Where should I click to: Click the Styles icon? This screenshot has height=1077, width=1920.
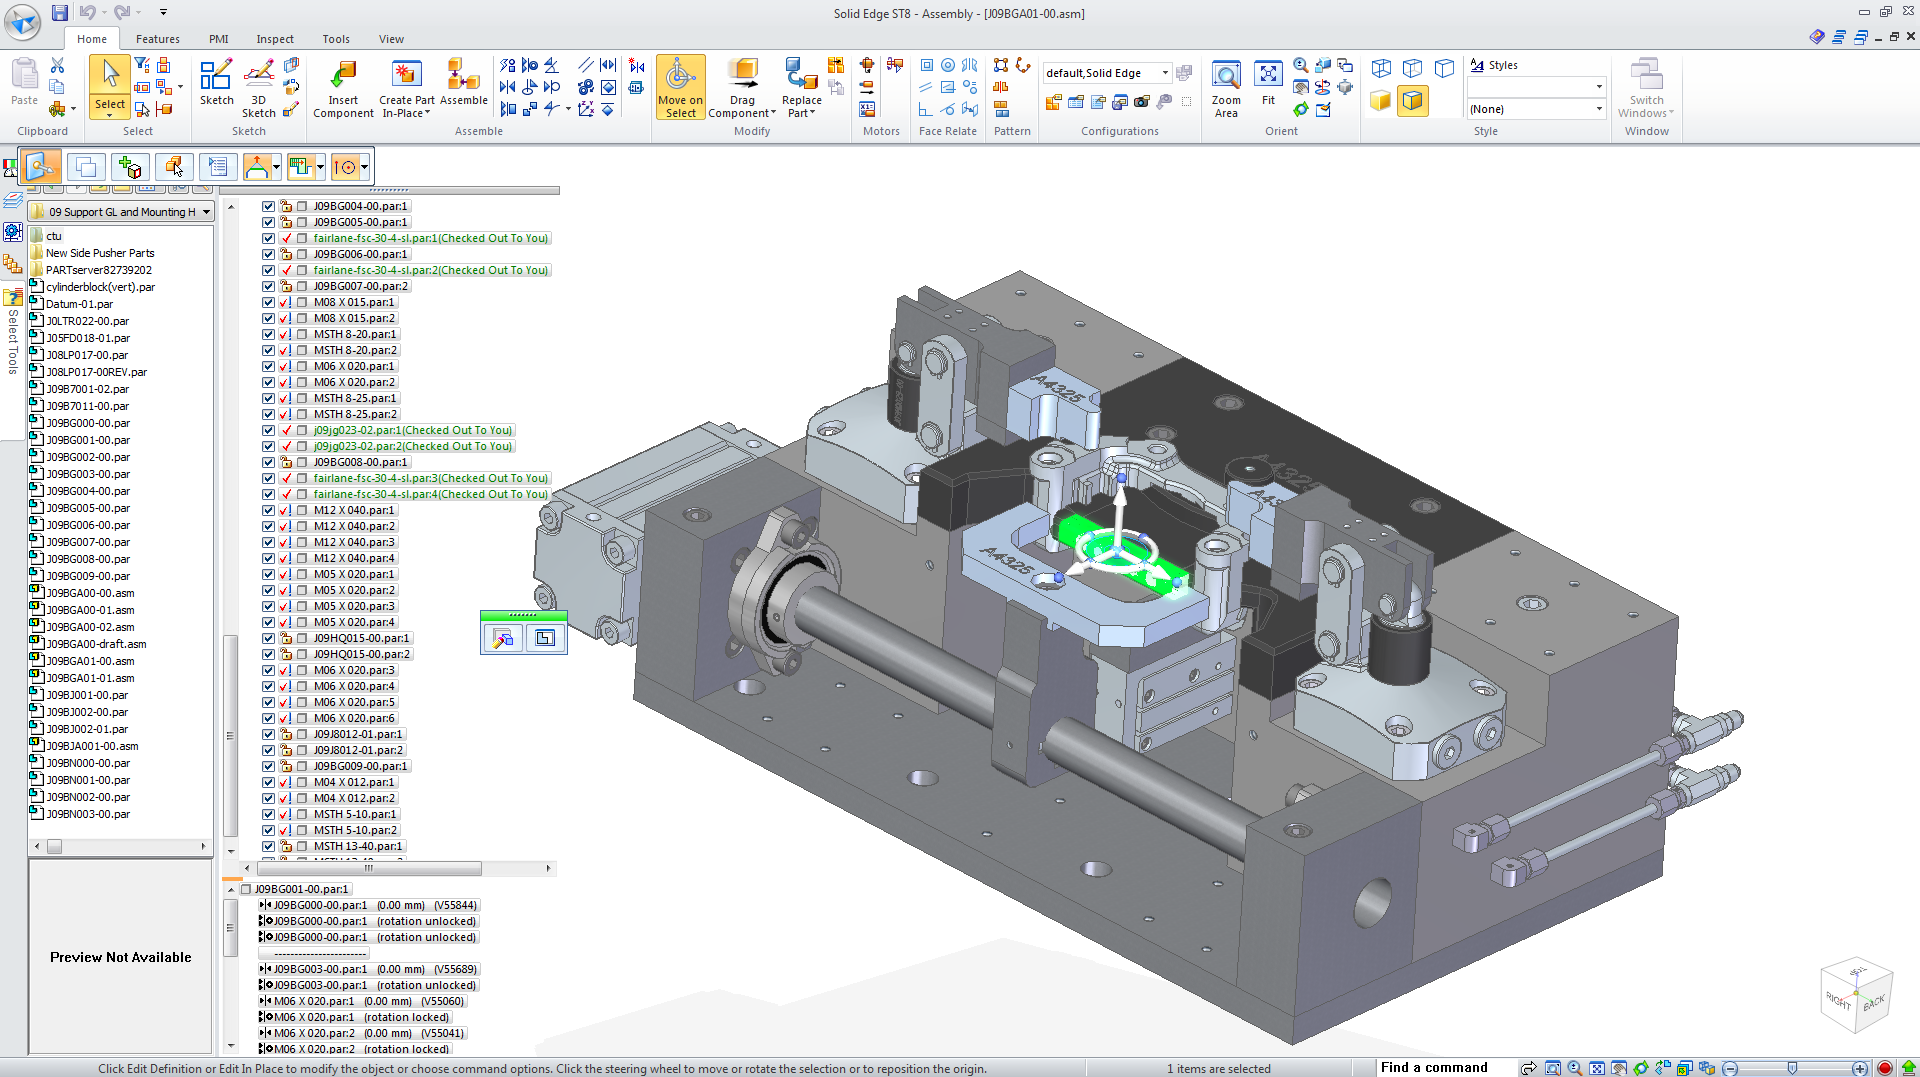point(1477,65)
